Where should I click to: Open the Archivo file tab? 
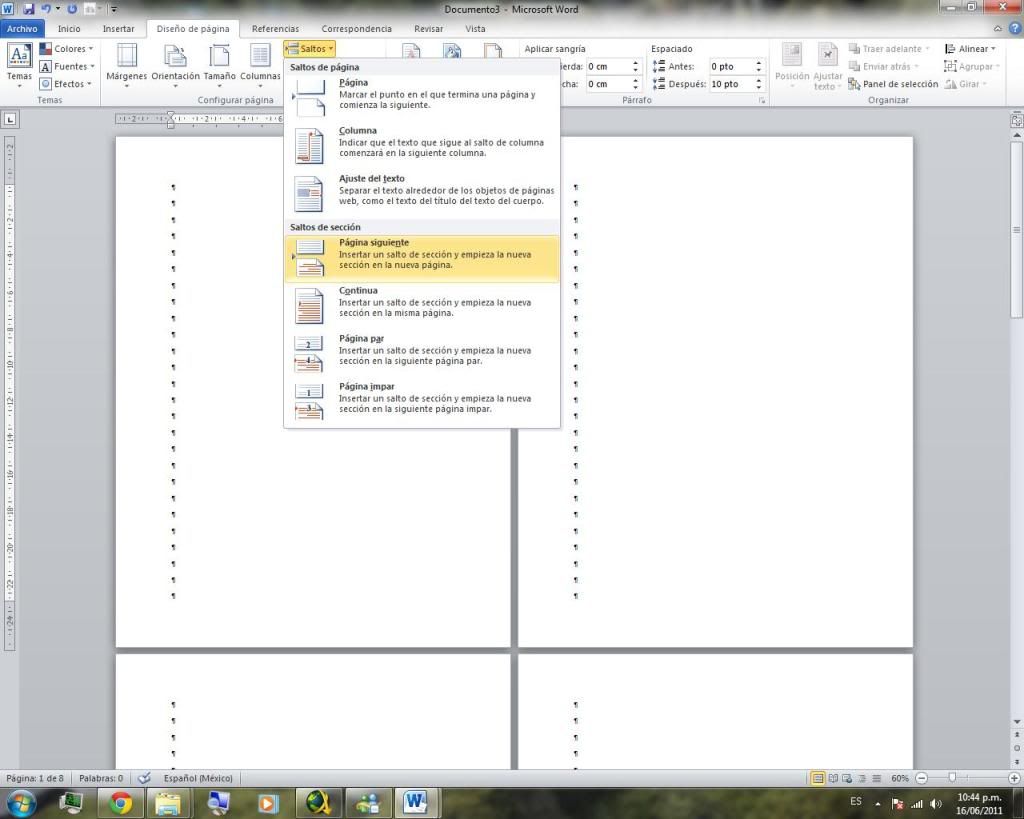point(22,29)
